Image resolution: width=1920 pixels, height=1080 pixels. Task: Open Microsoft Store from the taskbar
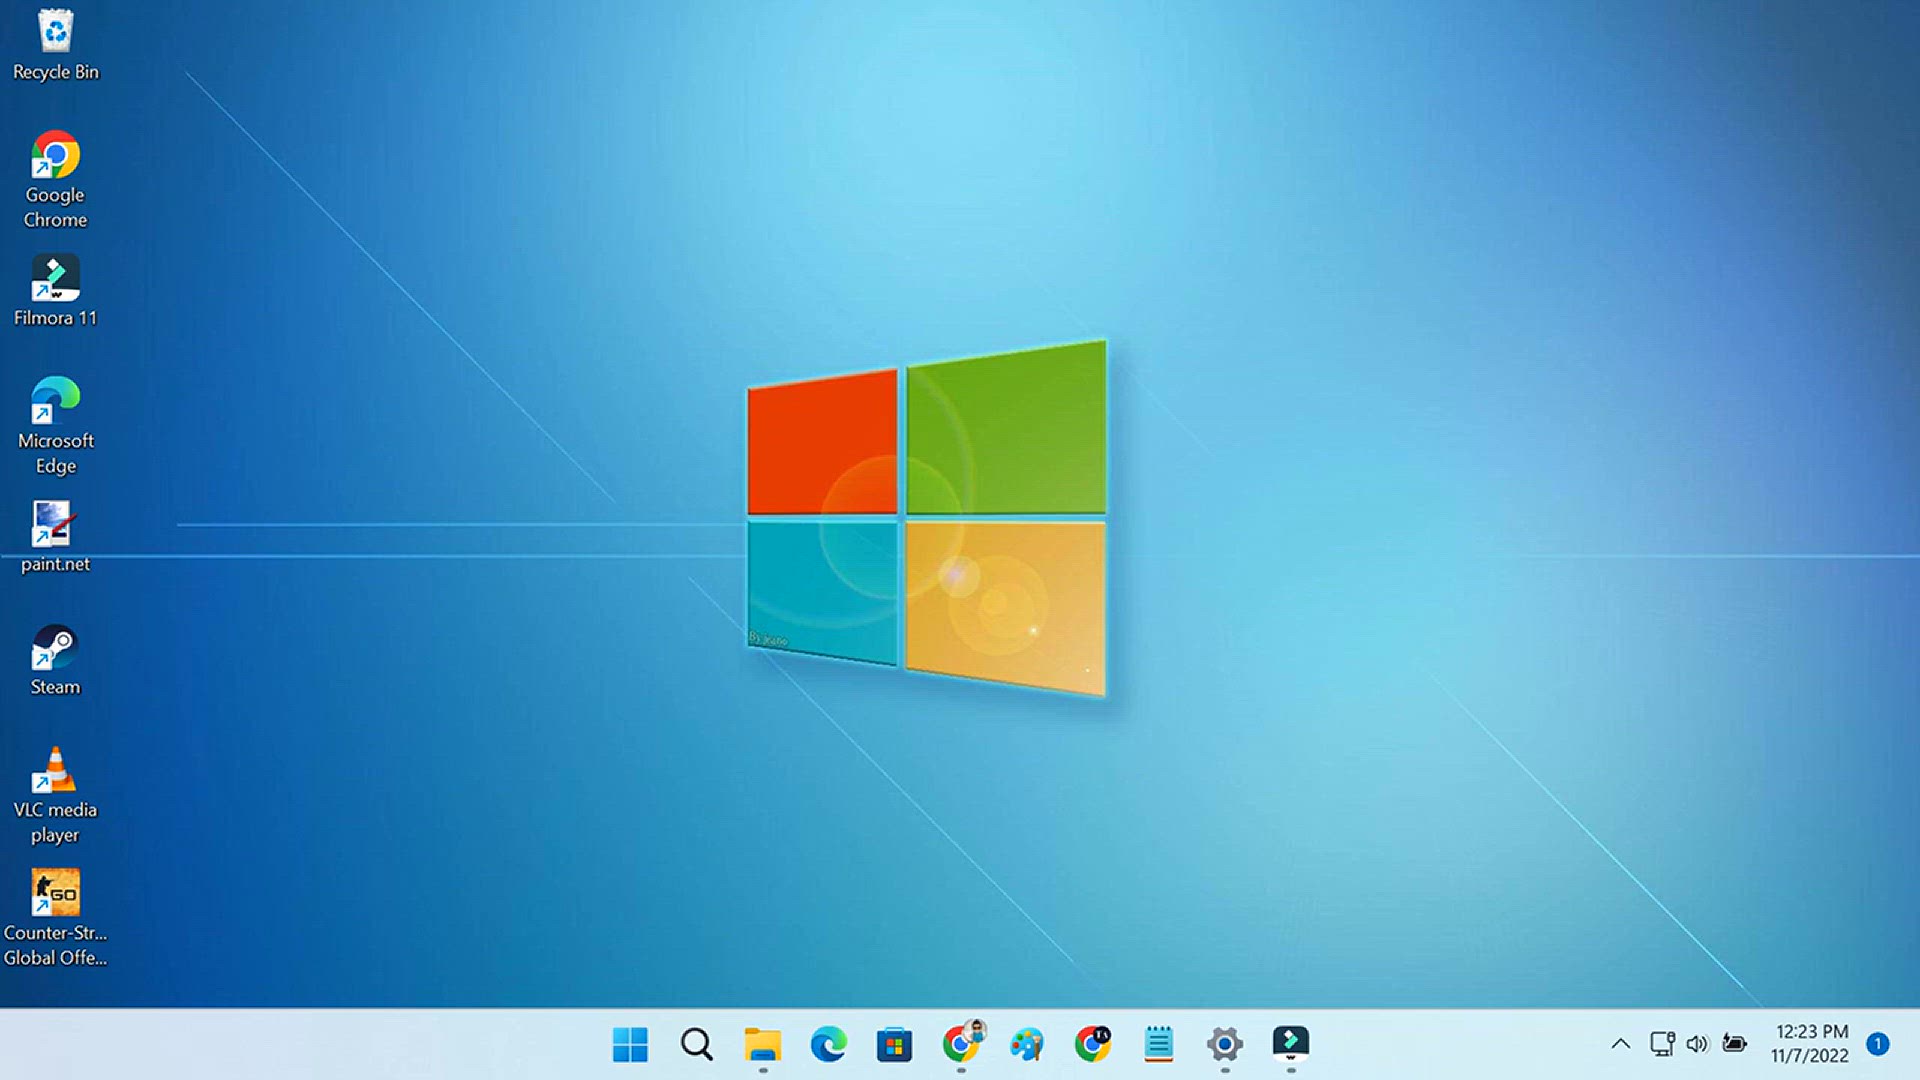click(x=894, y=1045)
